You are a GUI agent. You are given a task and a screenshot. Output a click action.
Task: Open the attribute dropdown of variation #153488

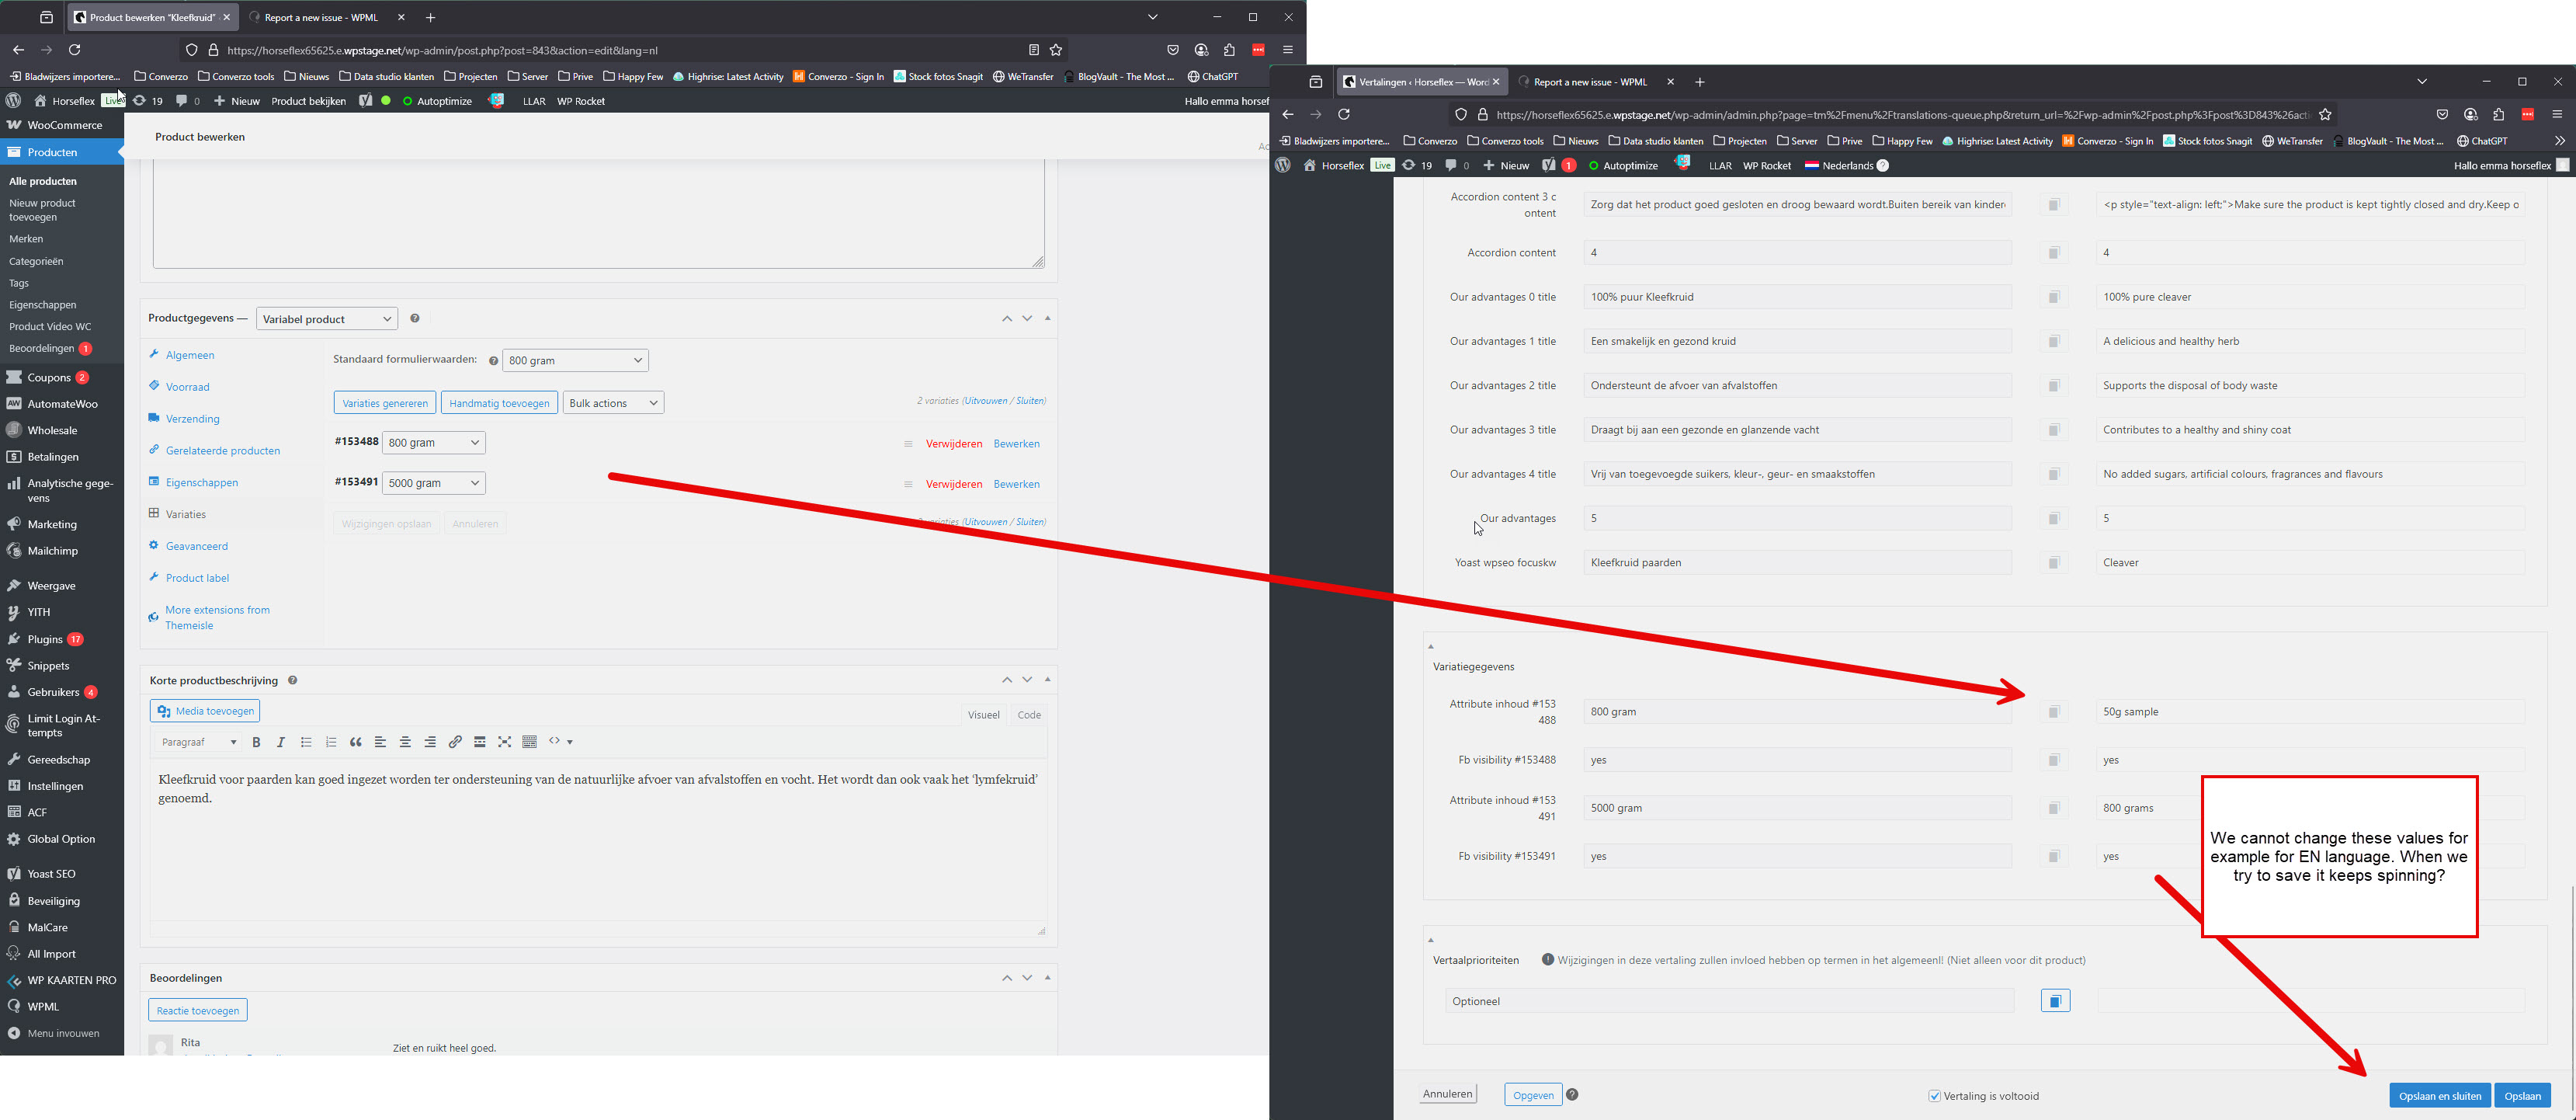(x=433, y=443)
